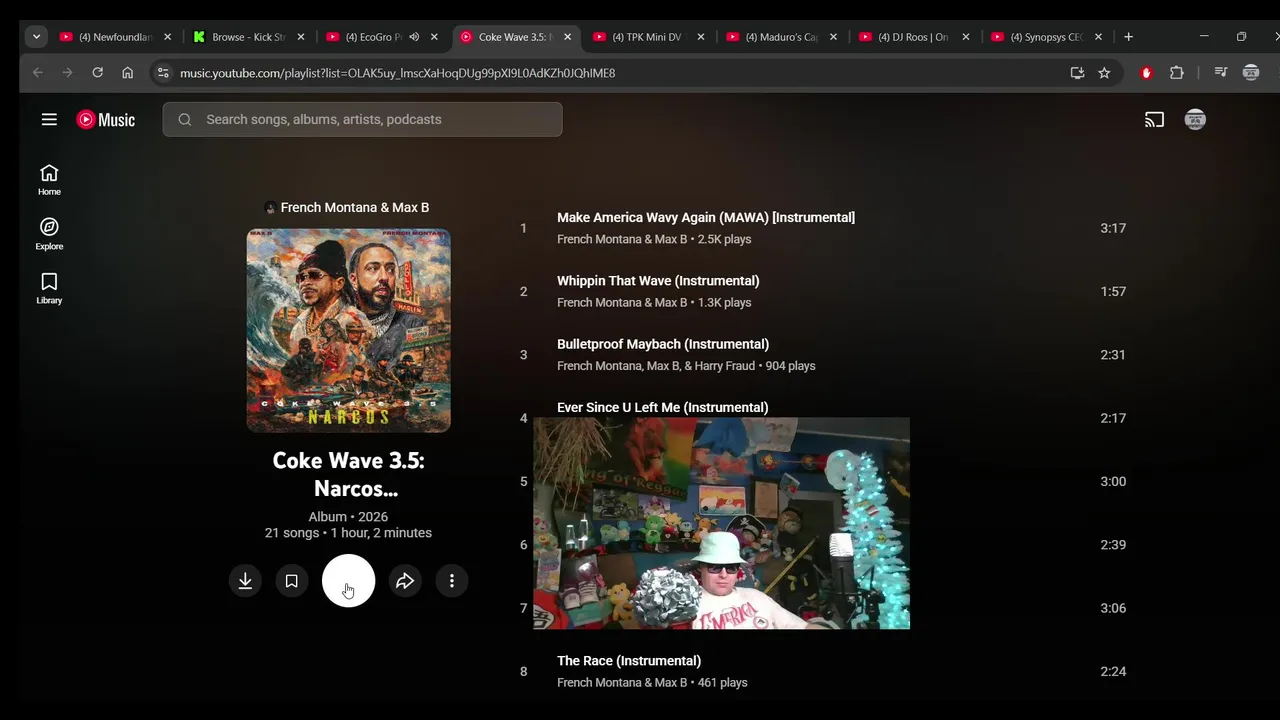Go back in browser history
Image resolution: width=1280 pixels, height=720 pixels.
tap(38, 73)
